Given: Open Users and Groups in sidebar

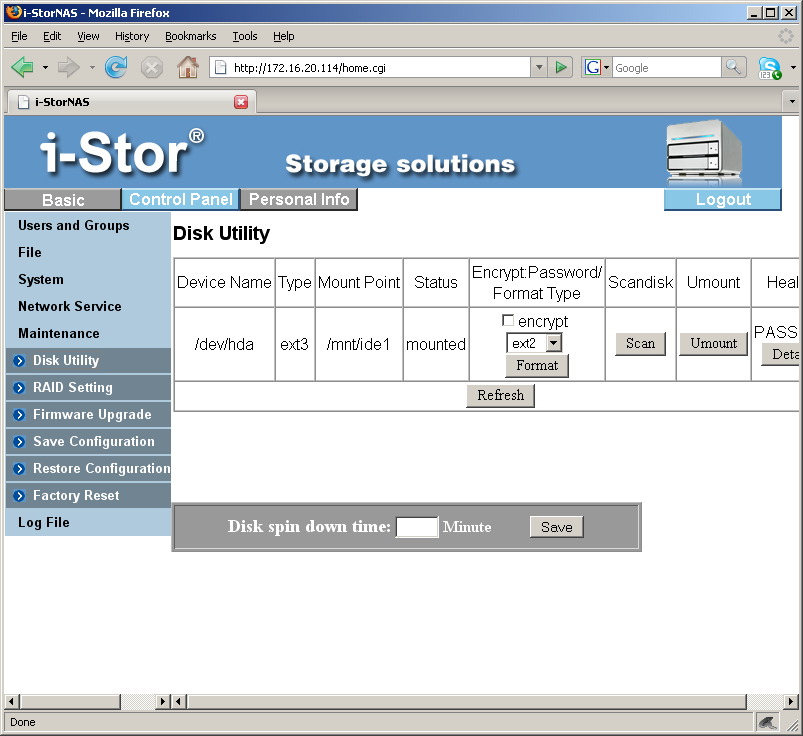Looking at the screenshot, I should coord(74,225).
